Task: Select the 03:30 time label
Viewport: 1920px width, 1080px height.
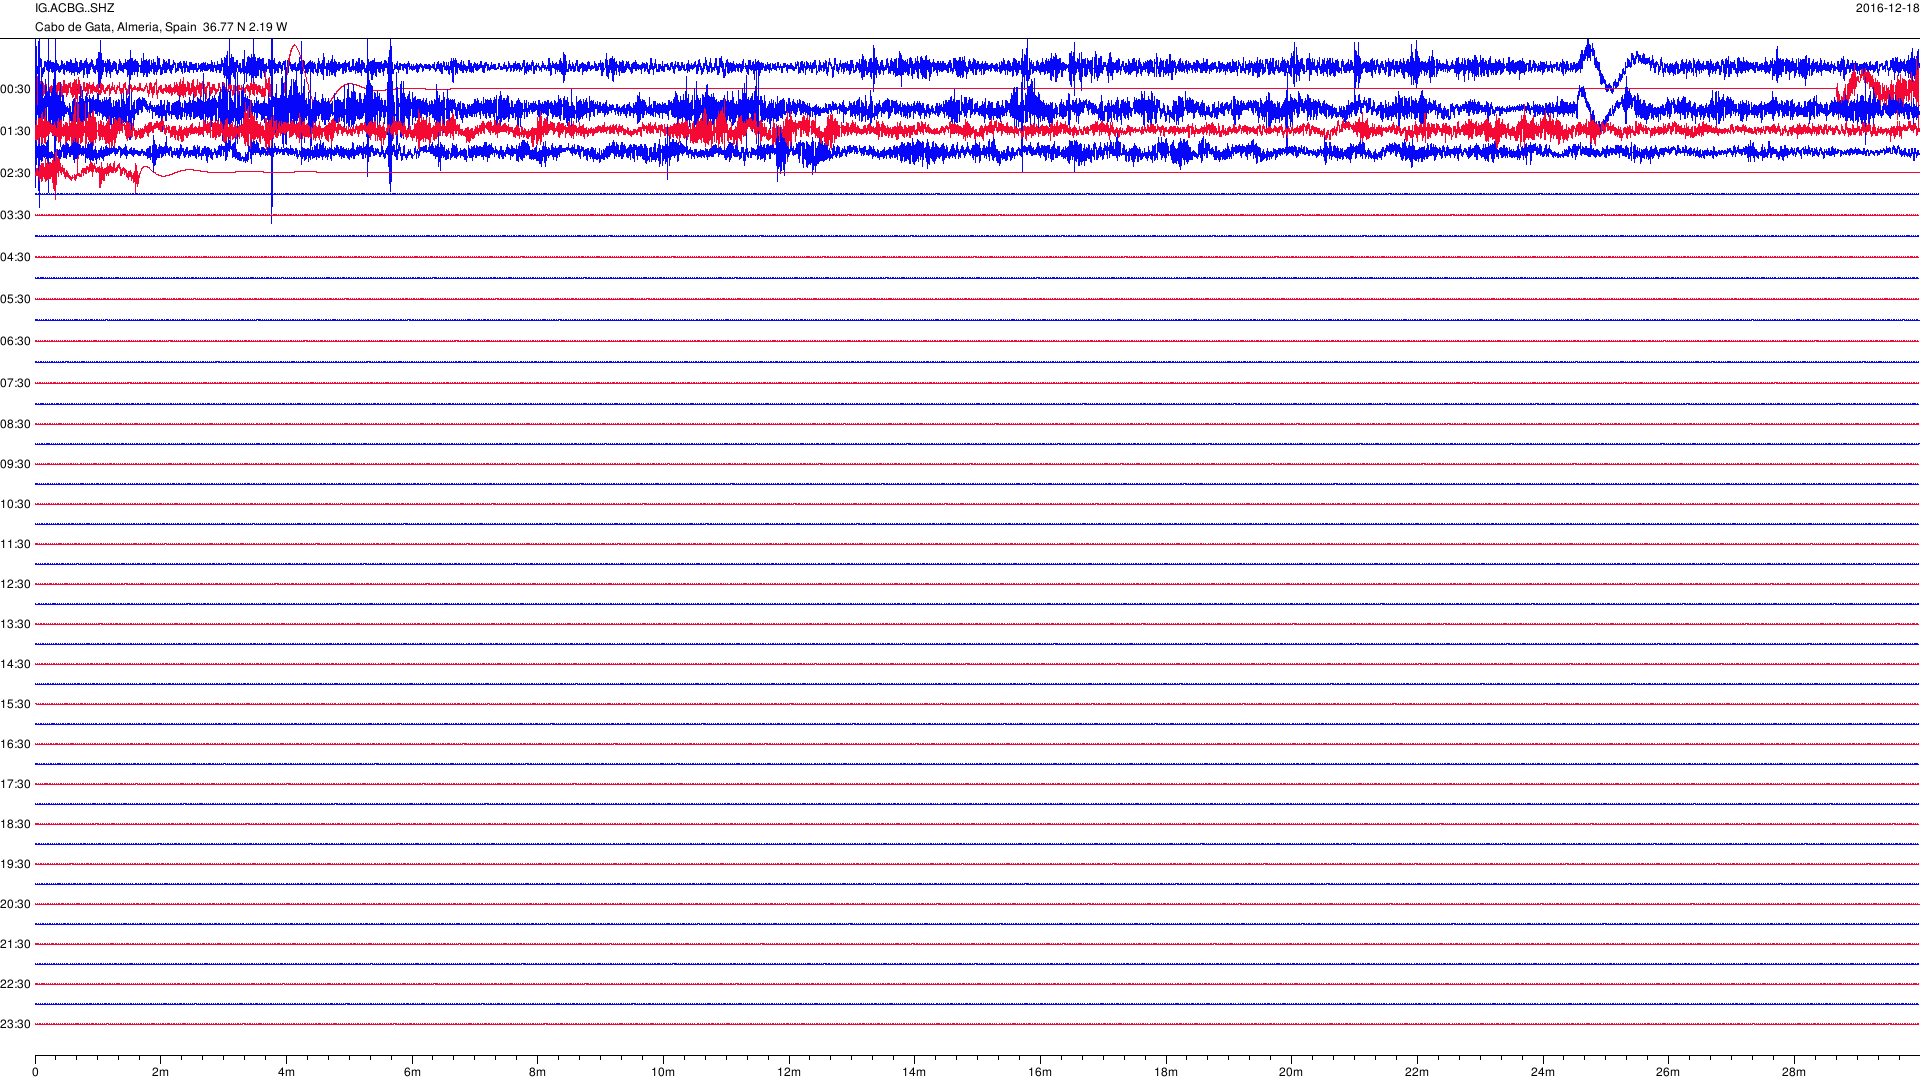Action: pyautogui.click(x=15, y=215)
